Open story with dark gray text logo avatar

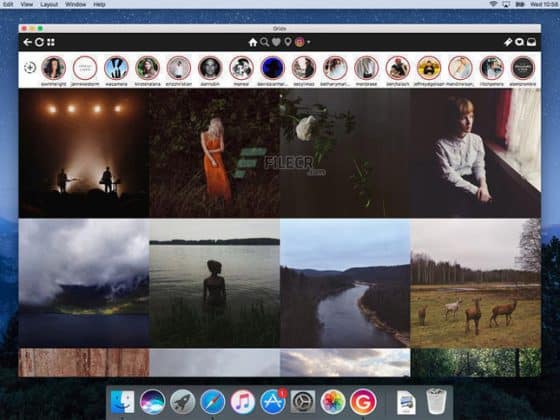pos(523,68)
